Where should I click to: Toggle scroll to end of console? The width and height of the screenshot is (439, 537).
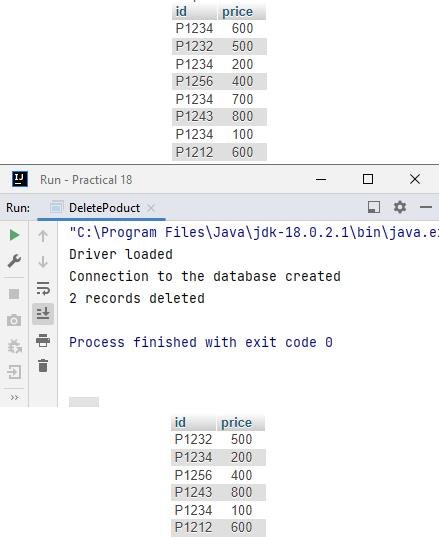43,313
